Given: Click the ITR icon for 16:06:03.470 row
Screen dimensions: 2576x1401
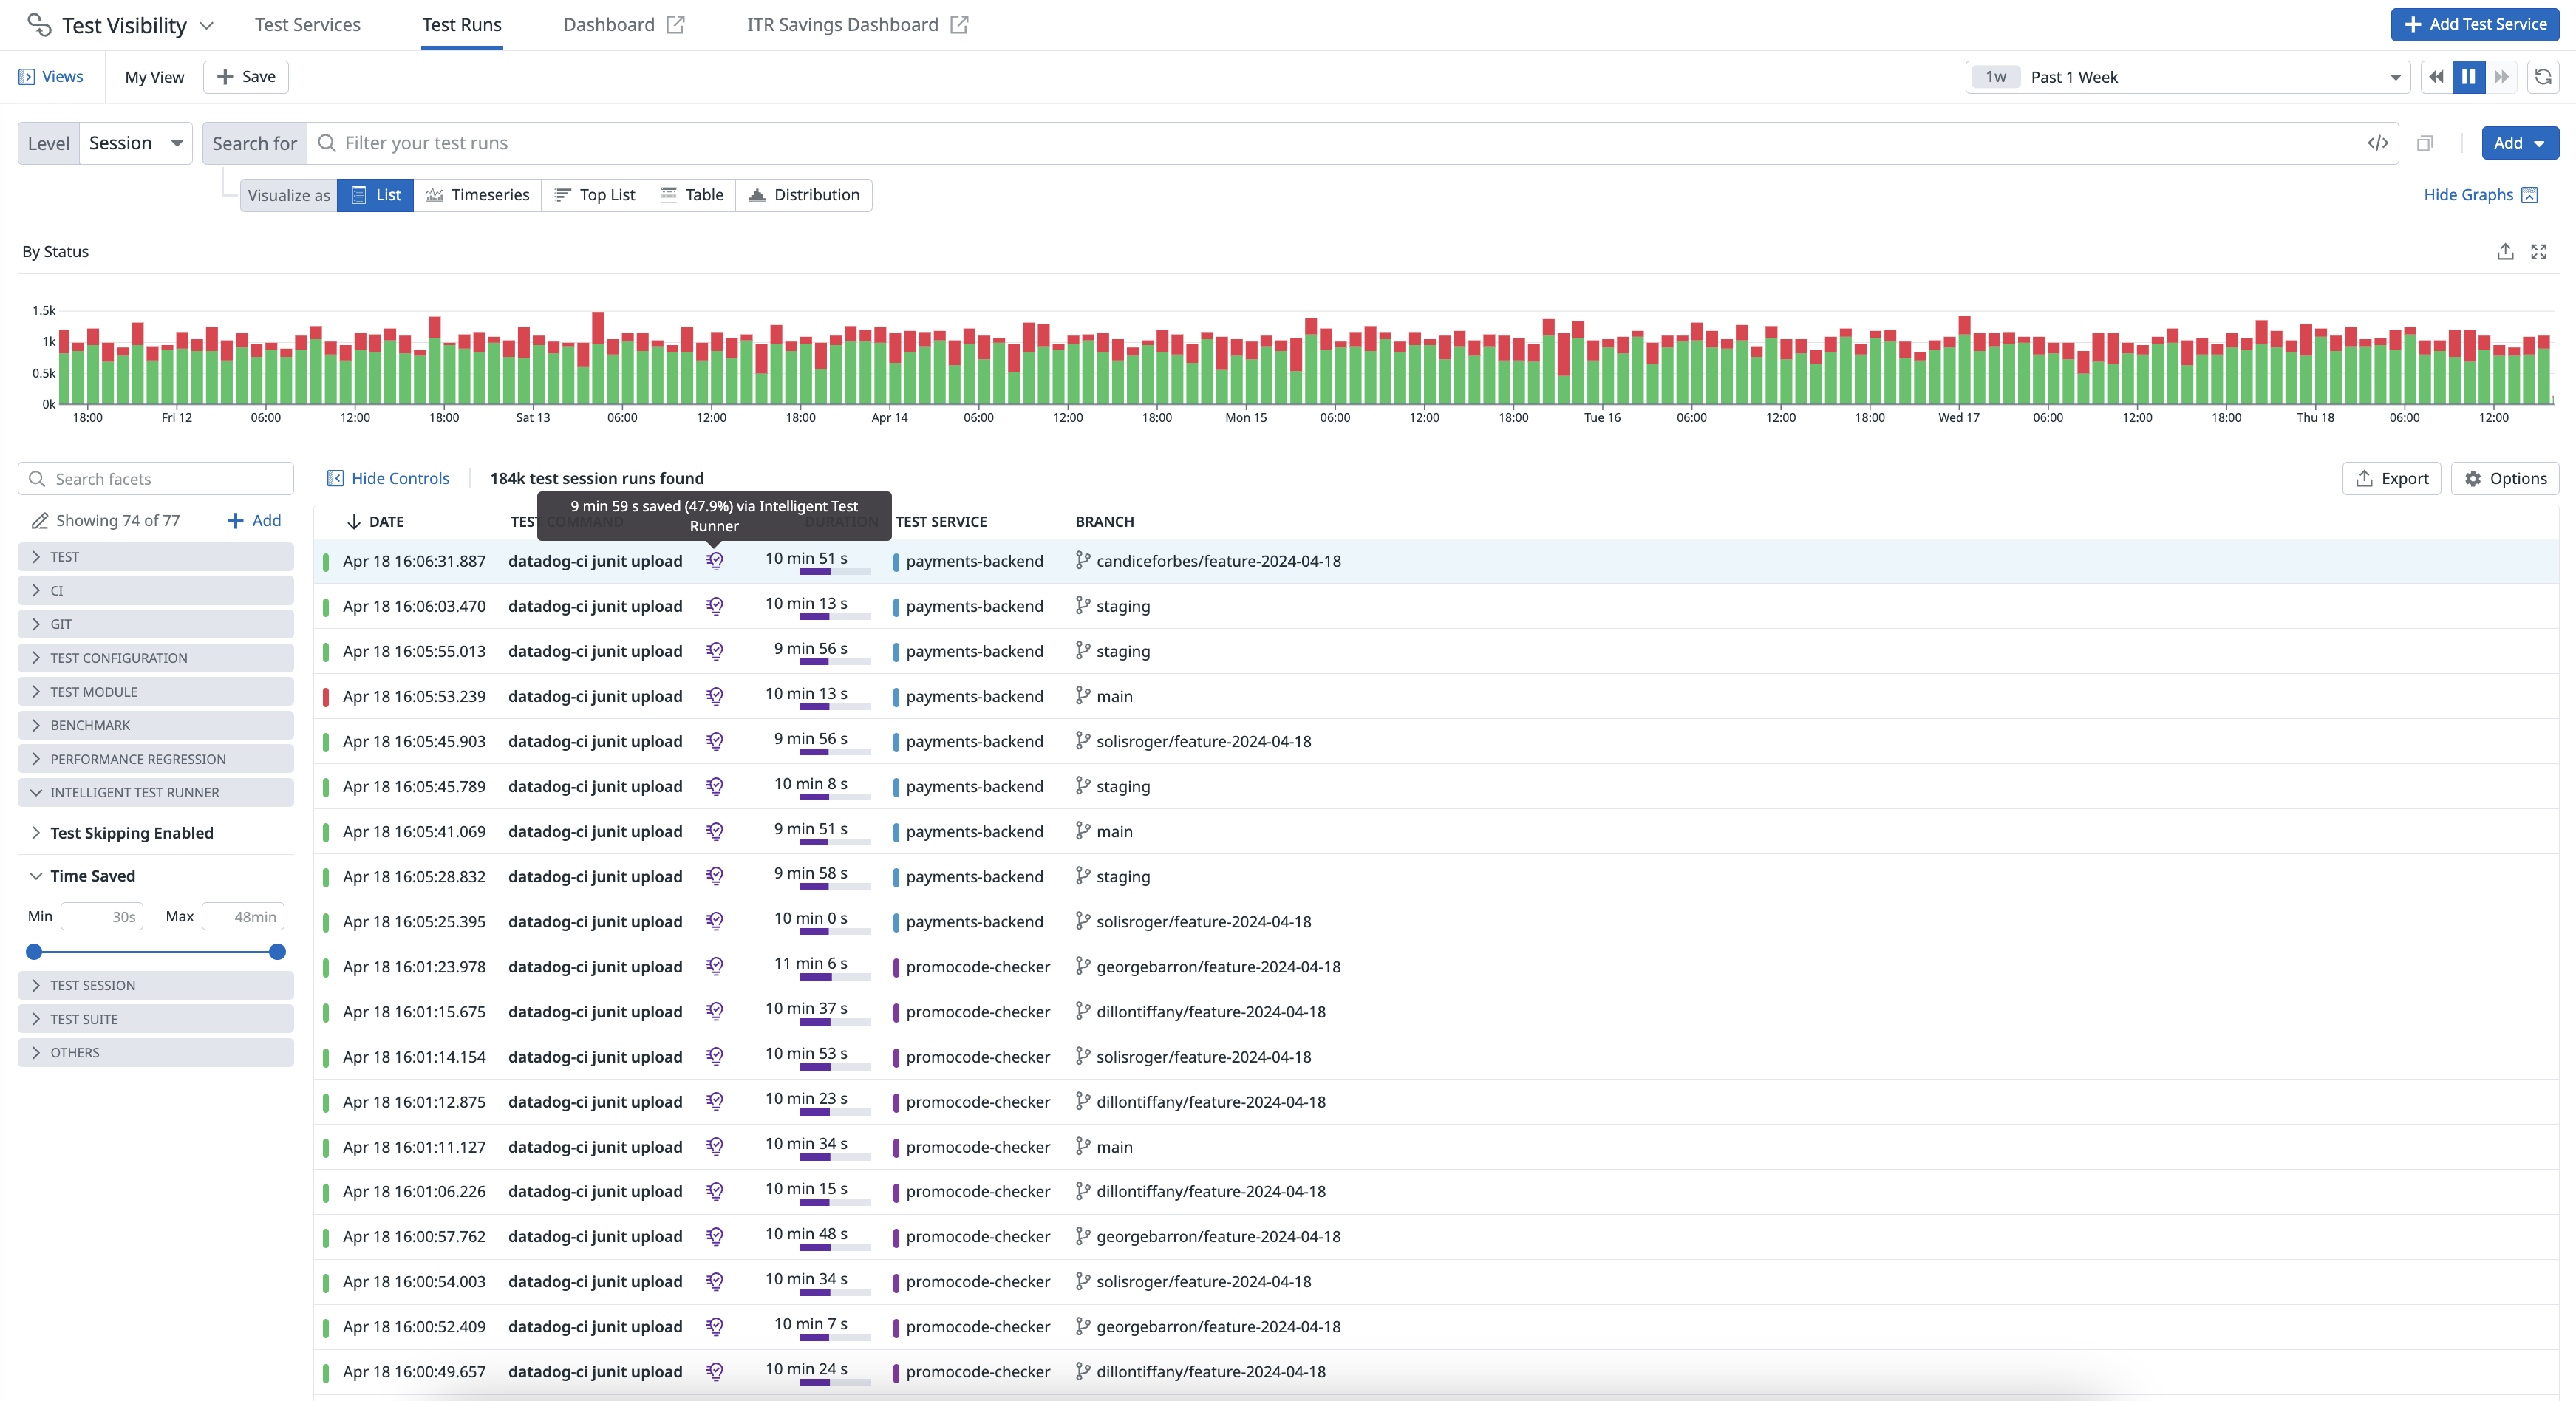Looking at the screenshot, I should click(714, 606).
